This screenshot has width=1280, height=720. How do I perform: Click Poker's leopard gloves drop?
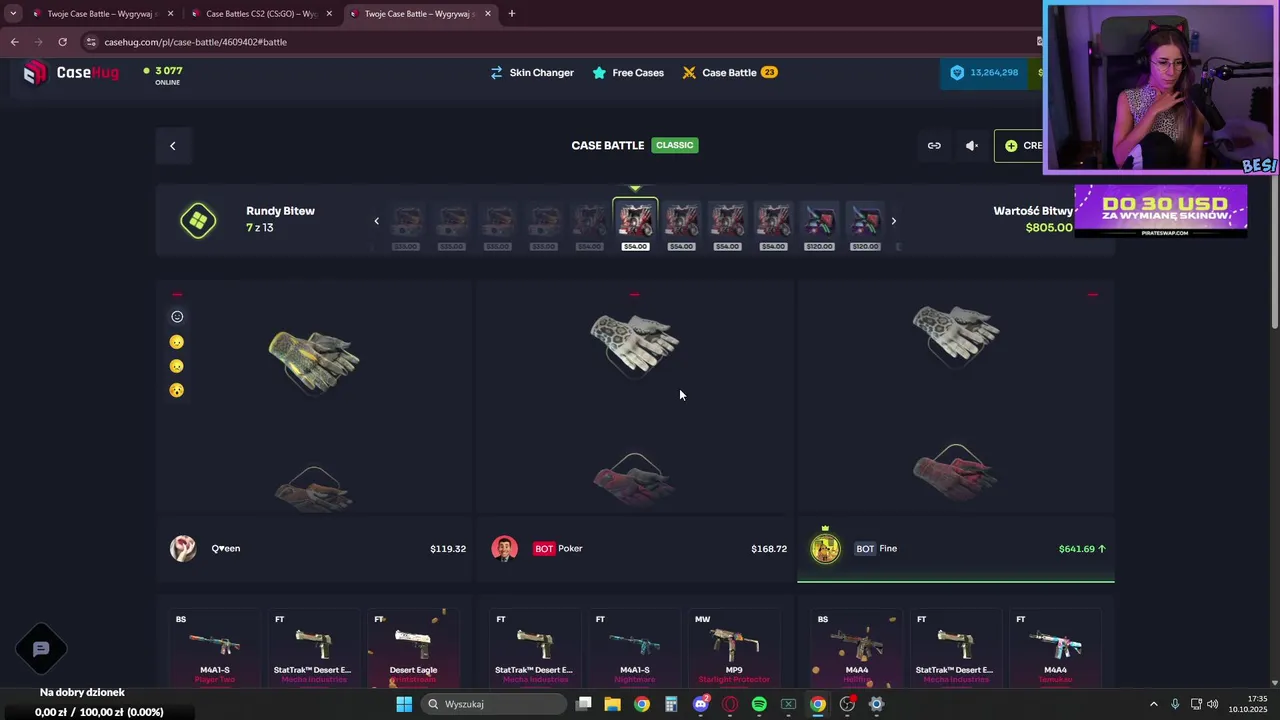point(635,345)
